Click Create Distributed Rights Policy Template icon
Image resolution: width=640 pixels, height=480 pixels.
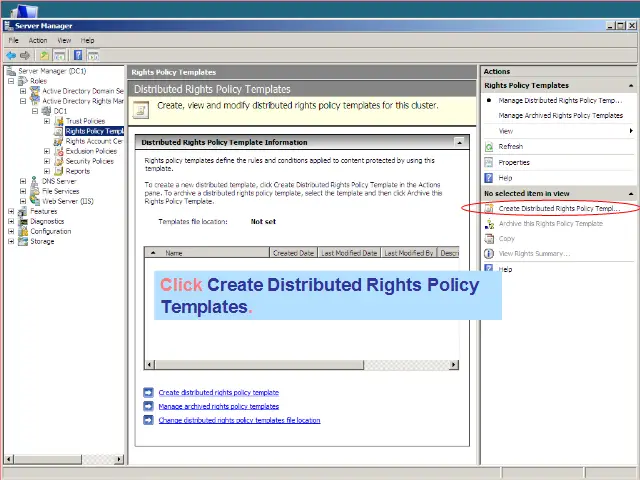point(489,209)
